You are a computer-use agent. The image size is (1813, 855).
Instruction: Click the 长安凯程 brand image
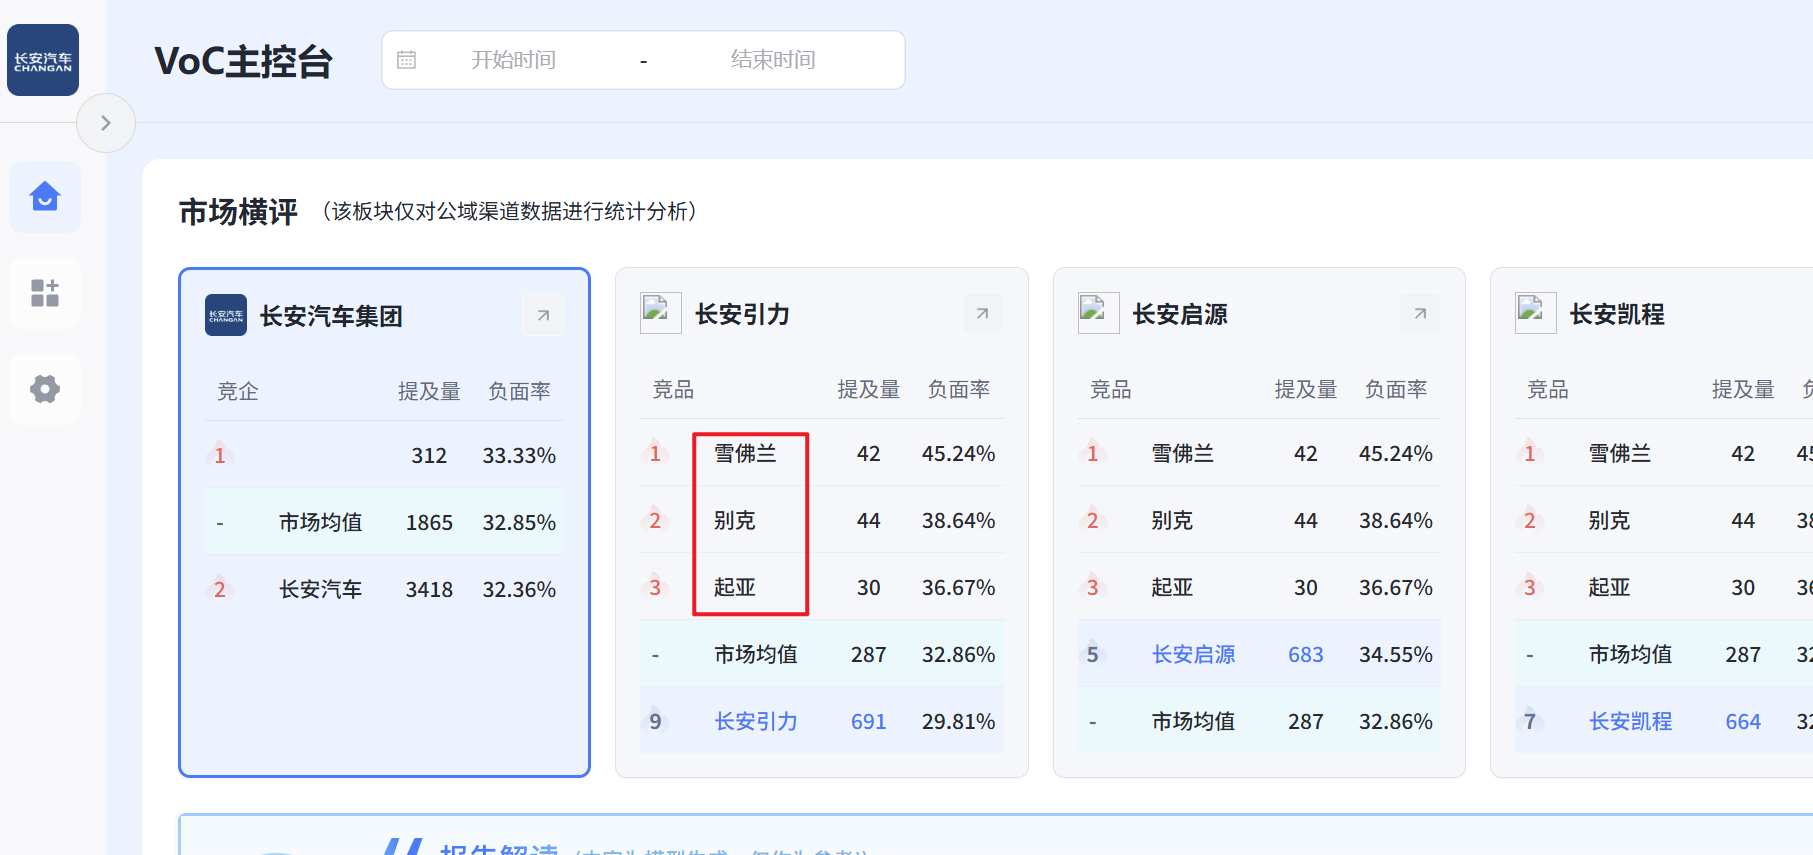[1536, 313]
